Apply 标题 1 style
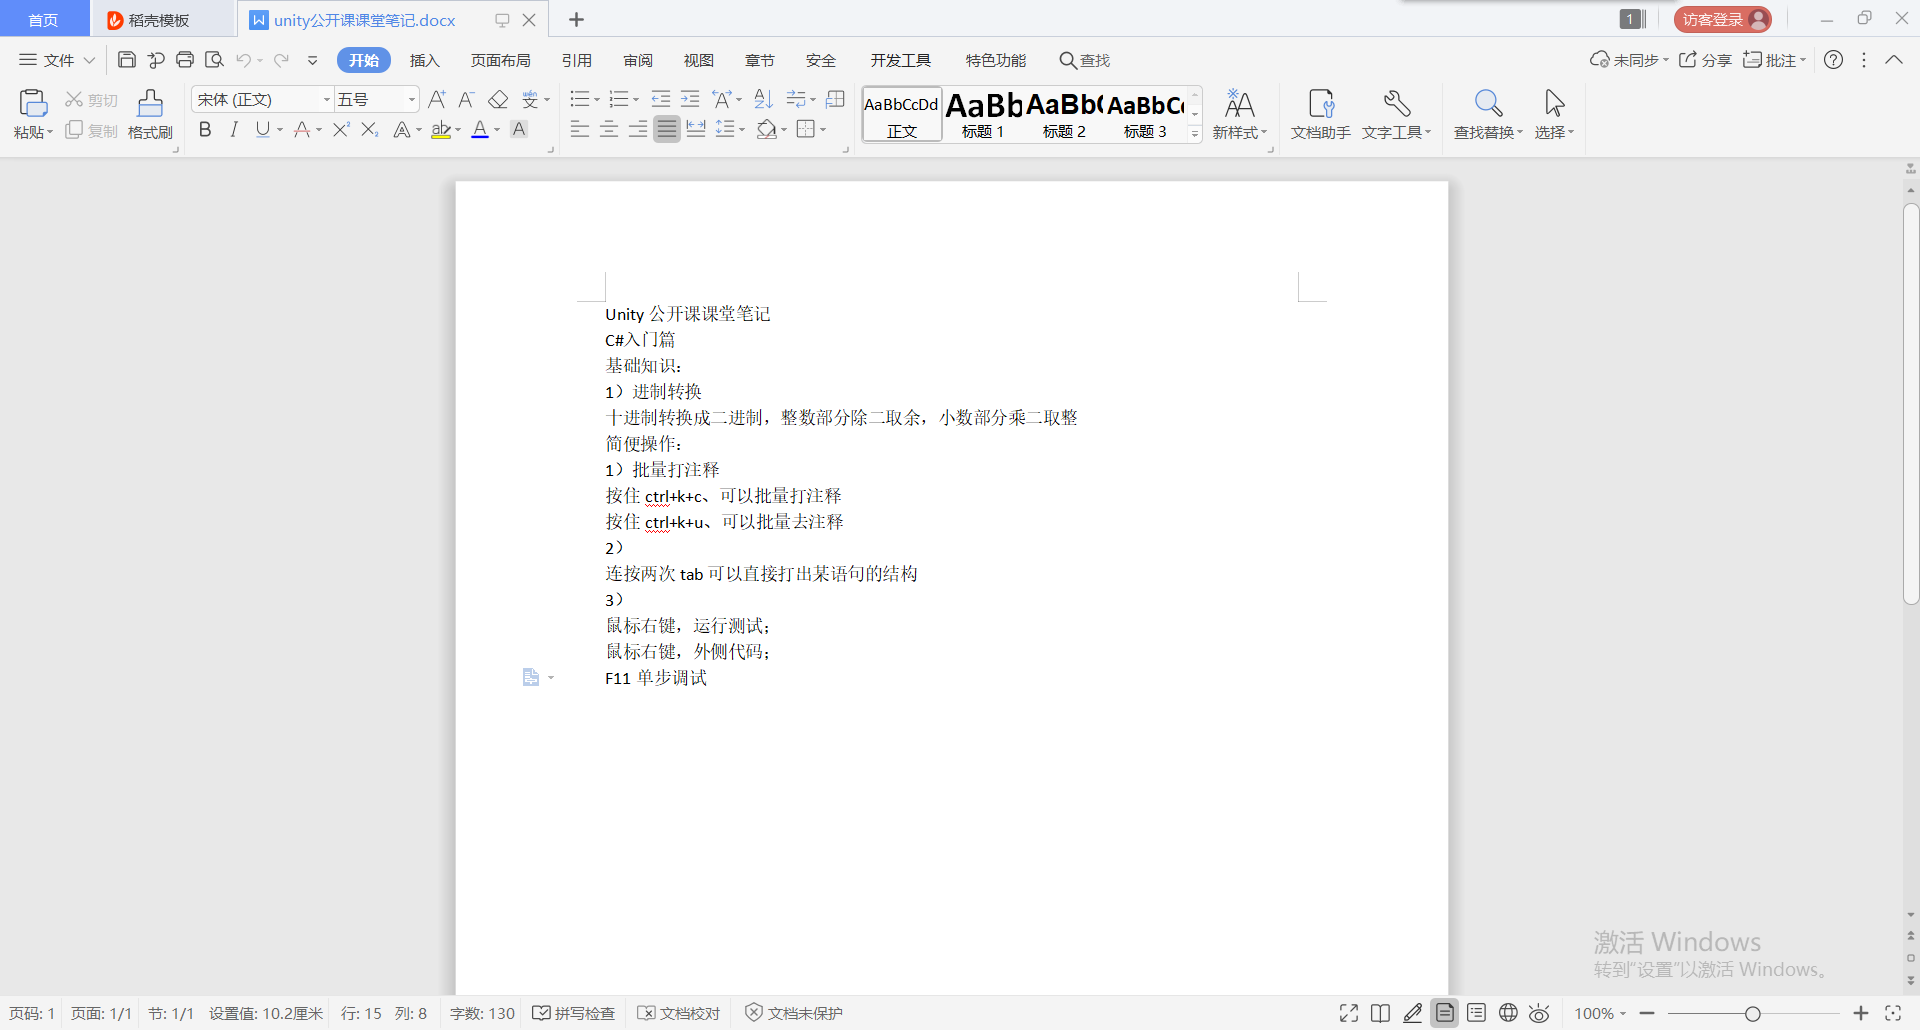The image size is (1920, 1030). pyautogui.click(x=983, y=115)
